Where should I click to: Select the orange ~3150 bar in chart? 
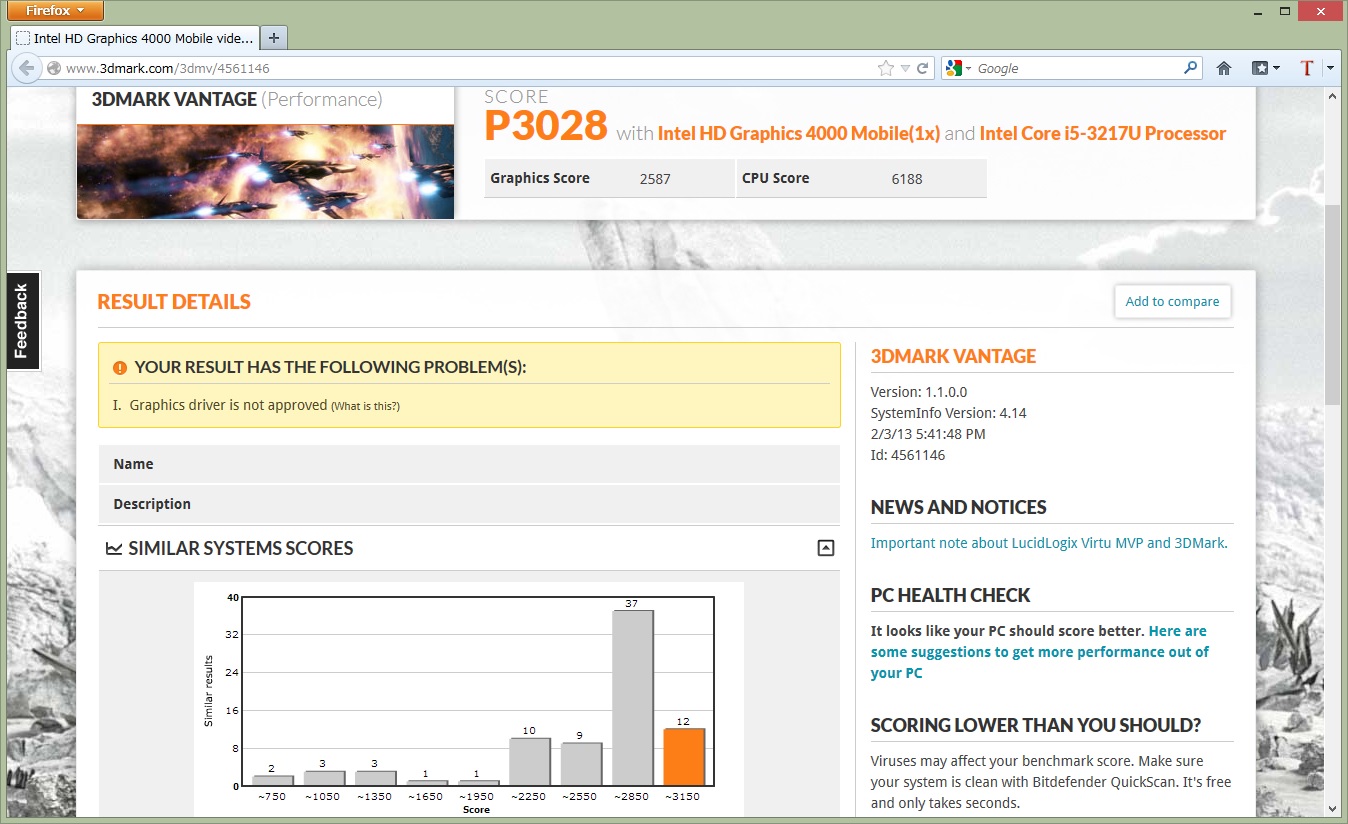(684, 757)
